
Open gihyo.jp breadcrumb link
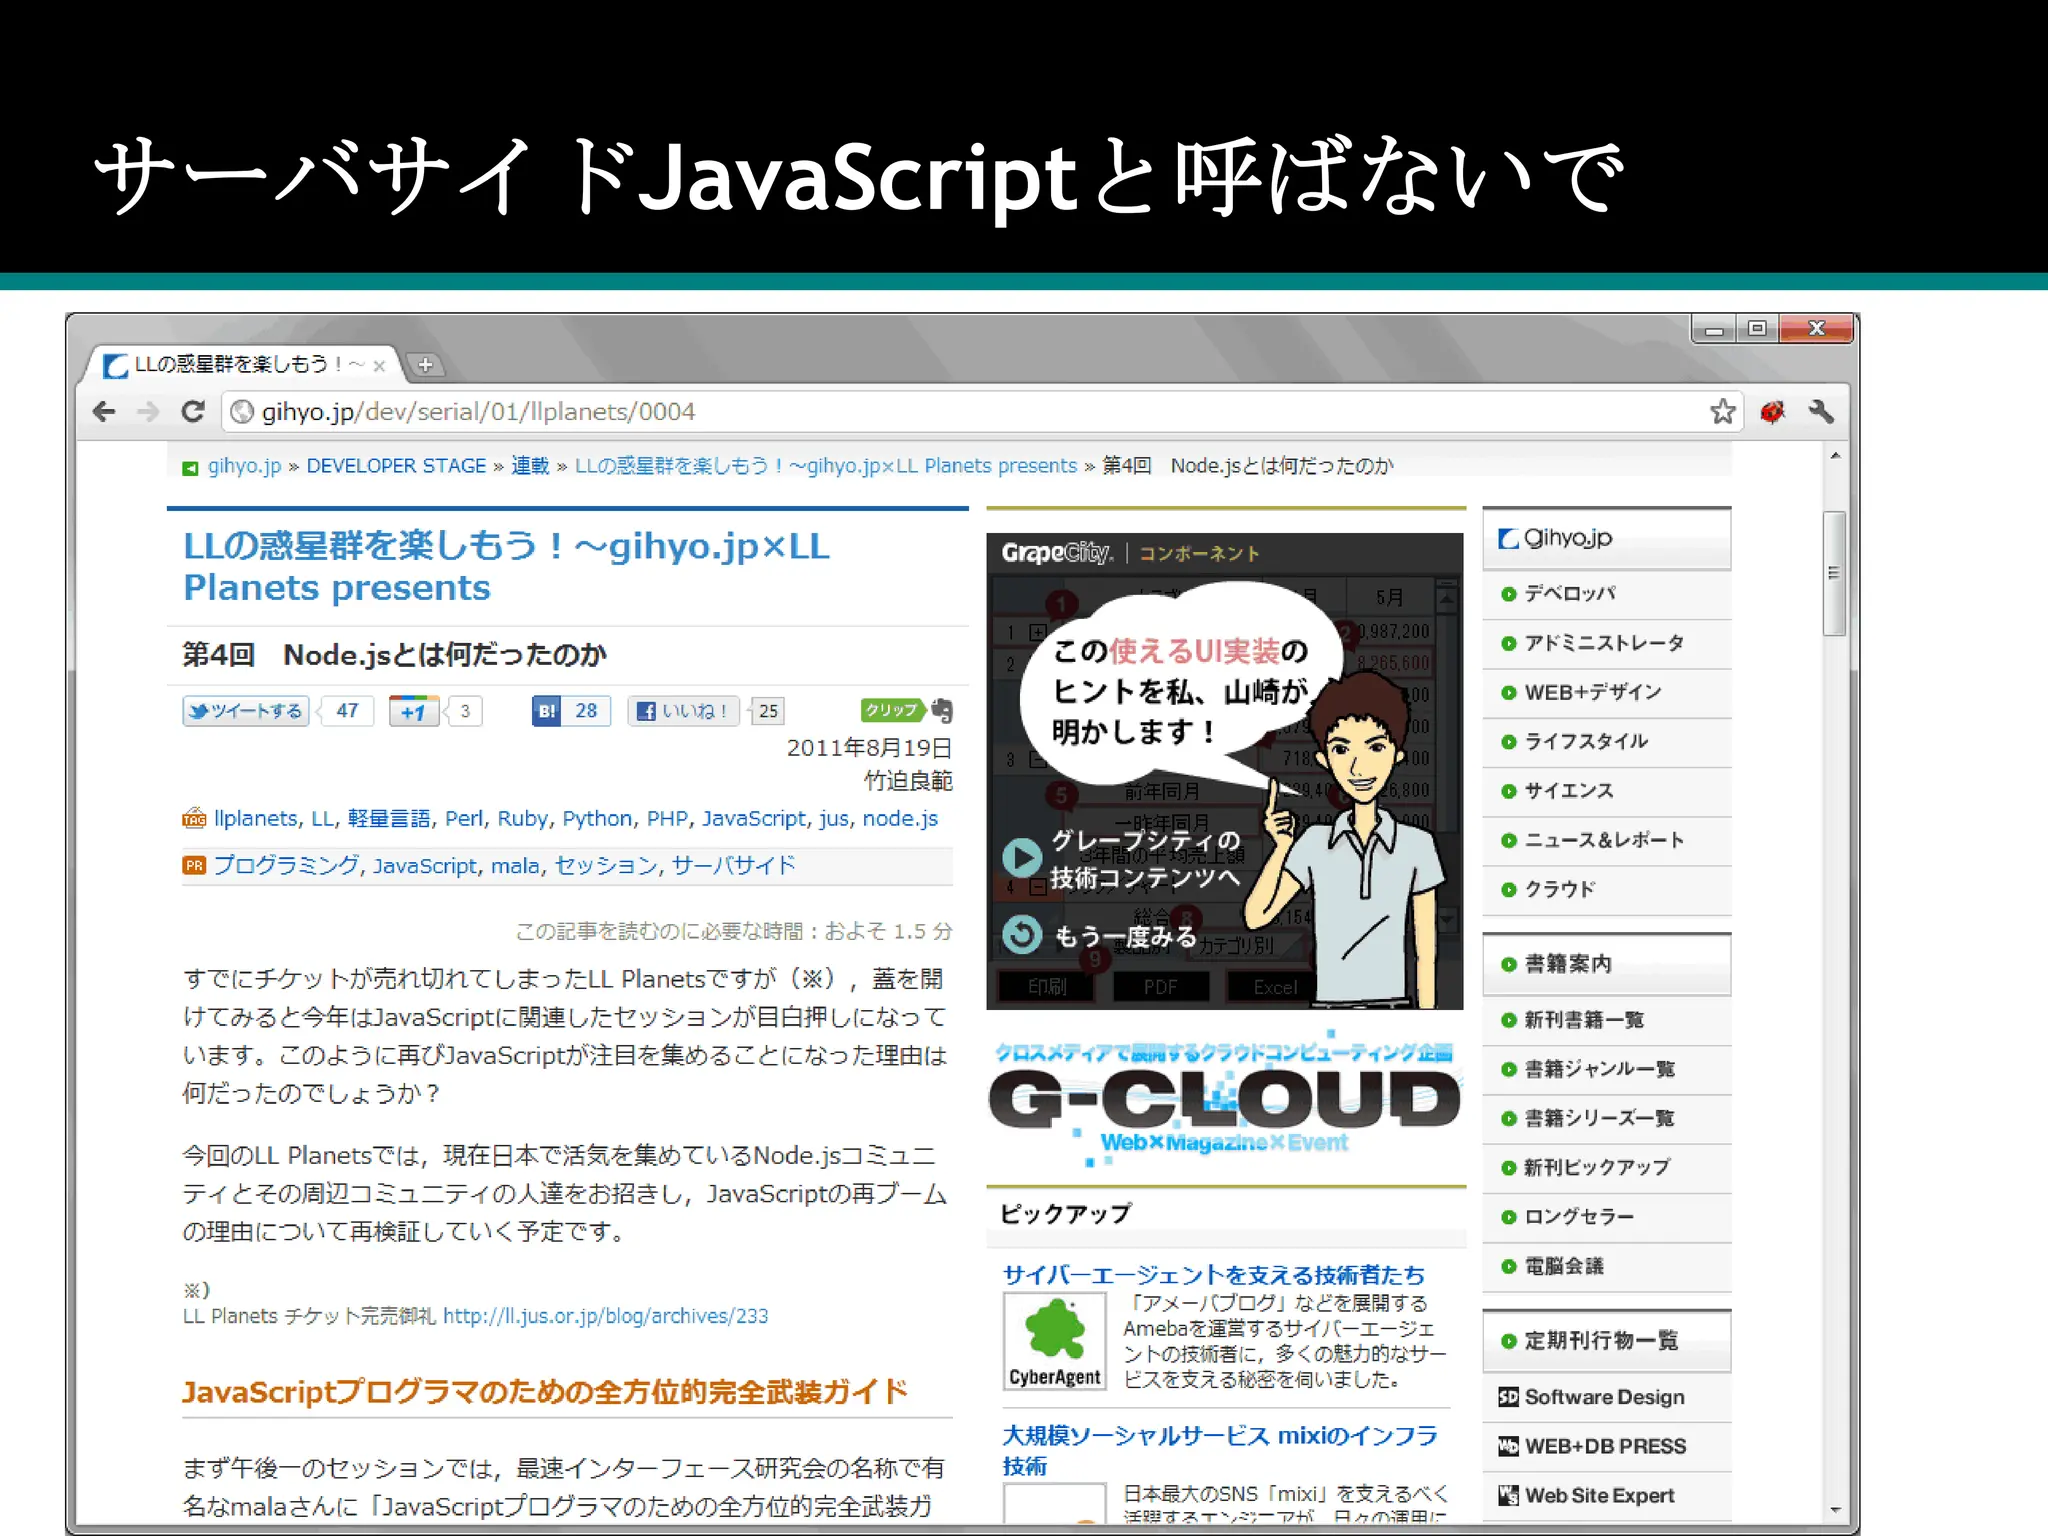click(244, 466)
